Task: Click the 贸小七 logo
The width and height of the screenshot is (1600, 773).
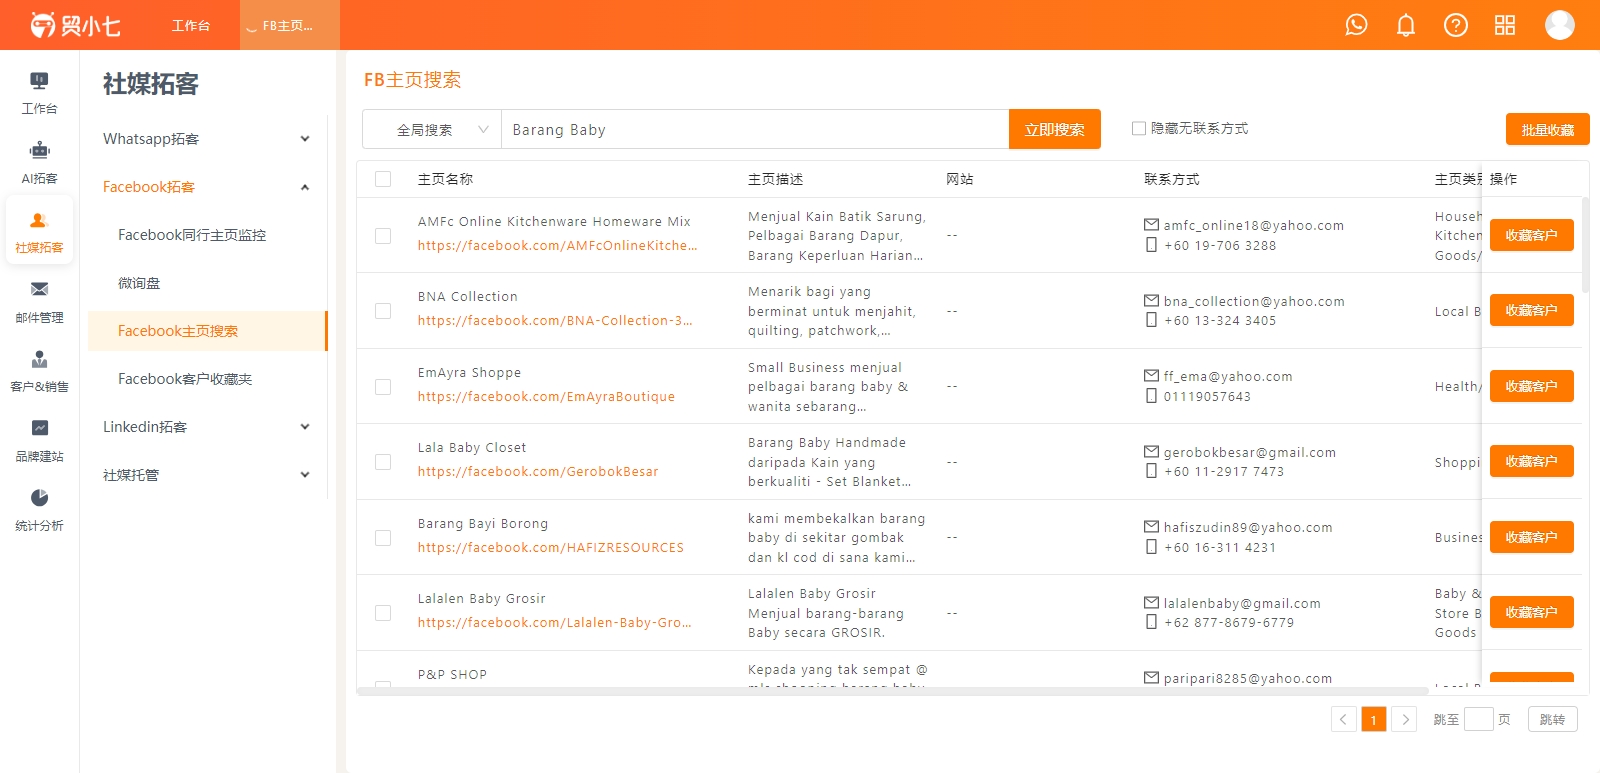Action: point(75,25)
